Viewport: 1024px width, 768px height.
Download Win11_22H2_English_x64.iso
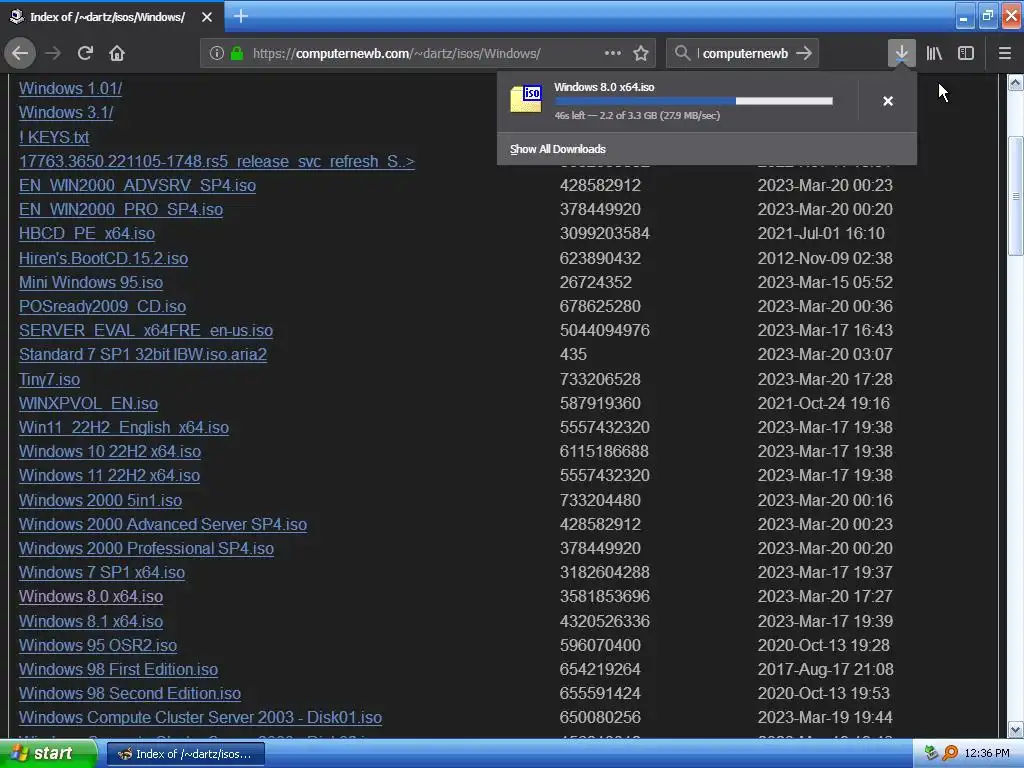(124, 428)
